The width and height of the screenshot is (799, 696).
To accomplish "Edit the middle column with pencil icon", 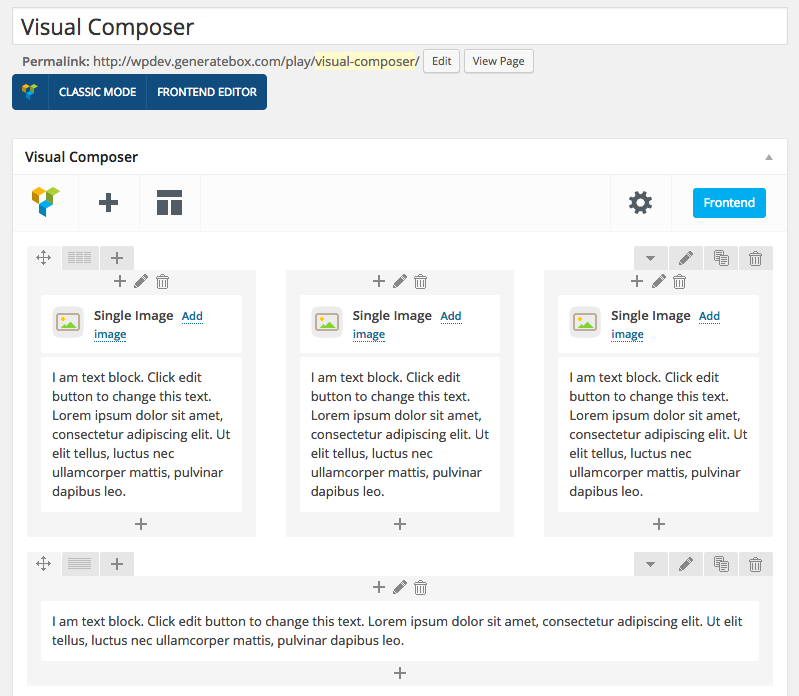I will point(399,282).
